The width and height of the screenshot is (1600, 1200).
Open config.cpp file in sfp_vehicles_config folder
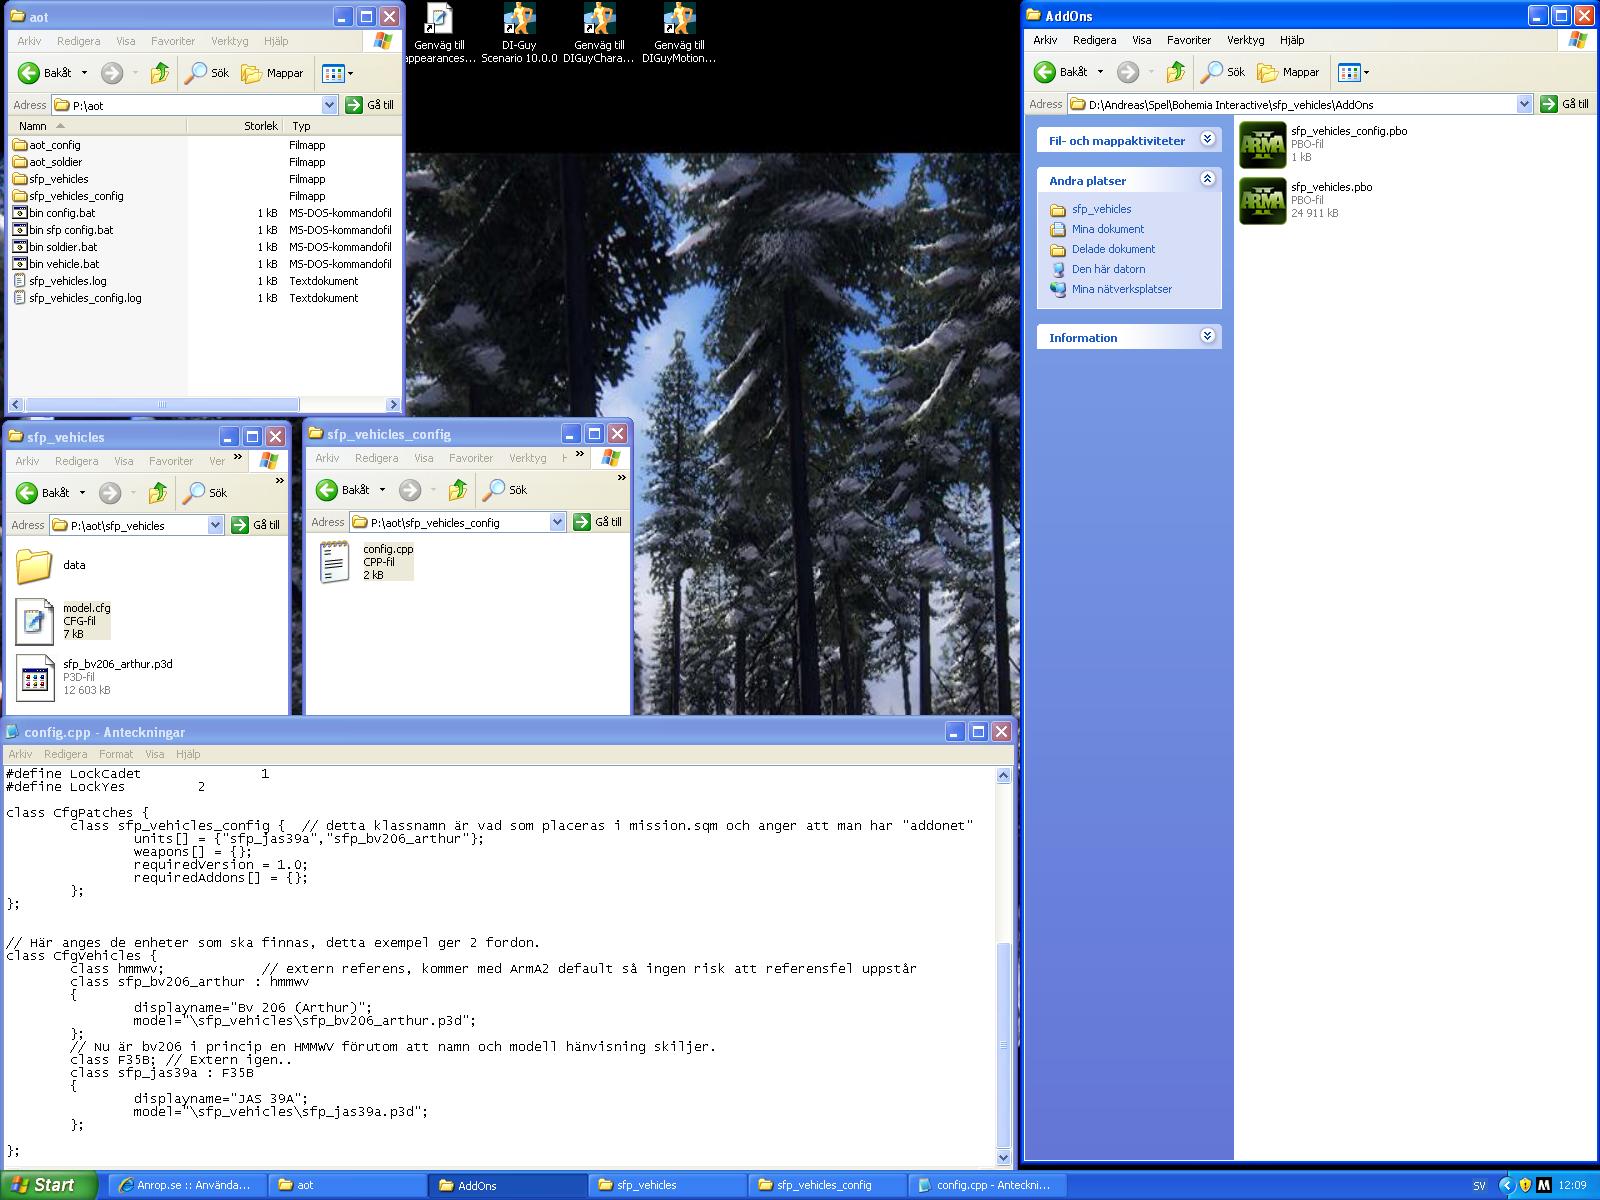tap(334, 561)
